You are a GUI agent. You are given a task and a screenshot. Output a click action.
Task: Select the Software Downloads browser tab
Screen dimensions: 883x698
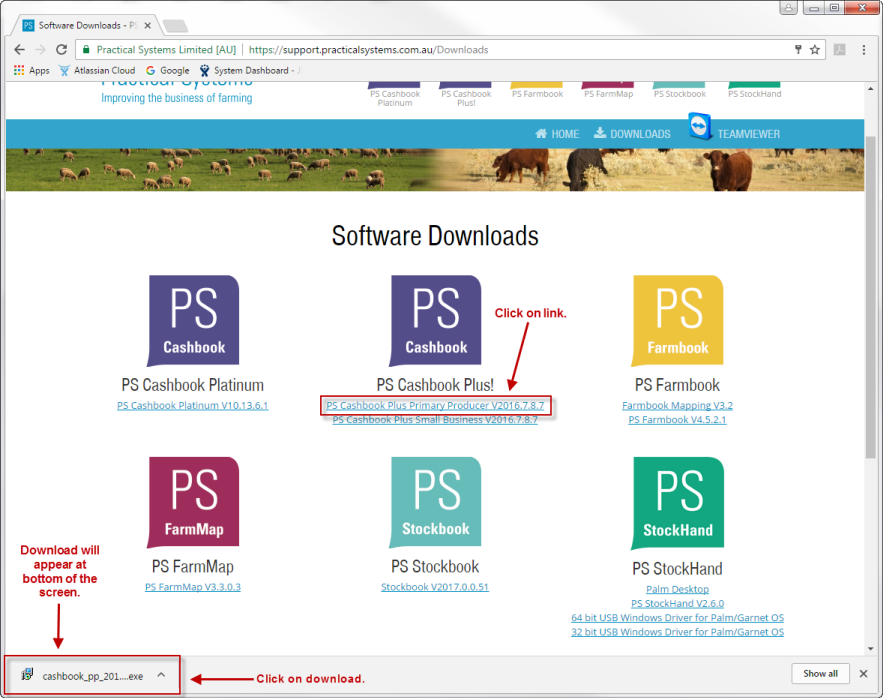click(x=86, y=25)
